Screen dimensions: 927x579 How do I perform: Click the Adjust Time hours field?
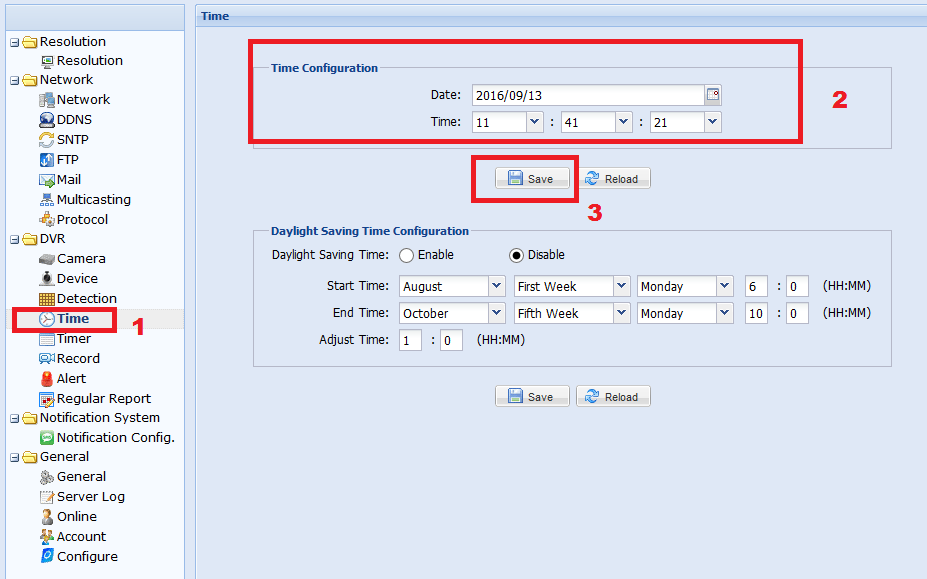point(410,340)
